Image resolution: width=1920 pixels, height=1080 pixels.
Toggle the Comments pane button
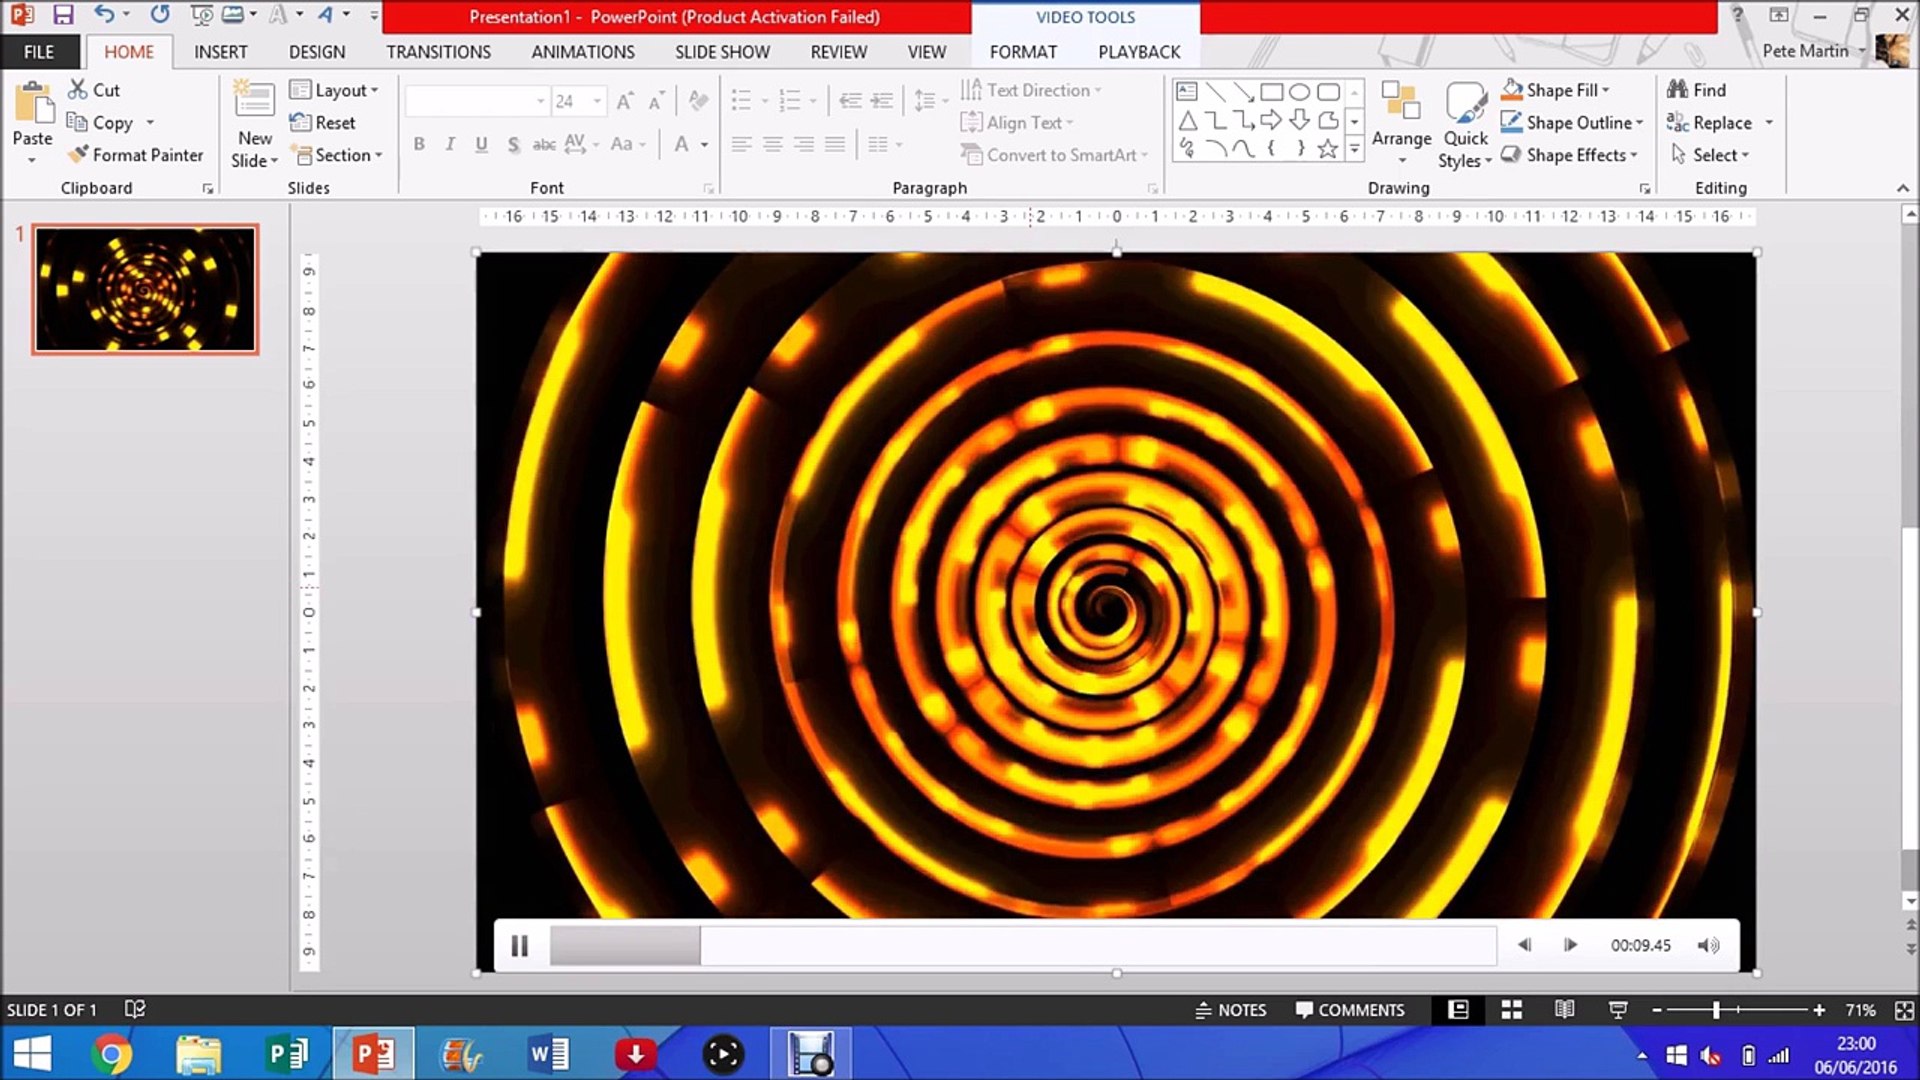pos(1350,1010)
